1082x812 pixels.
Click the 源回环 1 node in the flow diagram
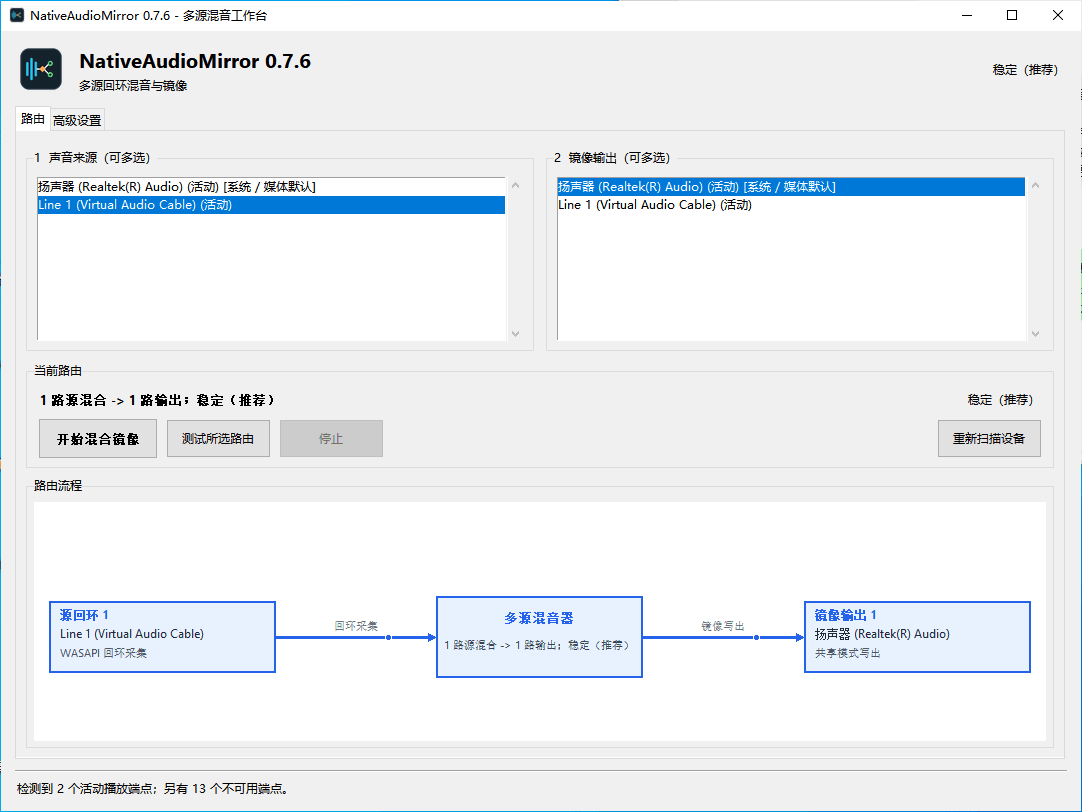click(x=163, y=637)
